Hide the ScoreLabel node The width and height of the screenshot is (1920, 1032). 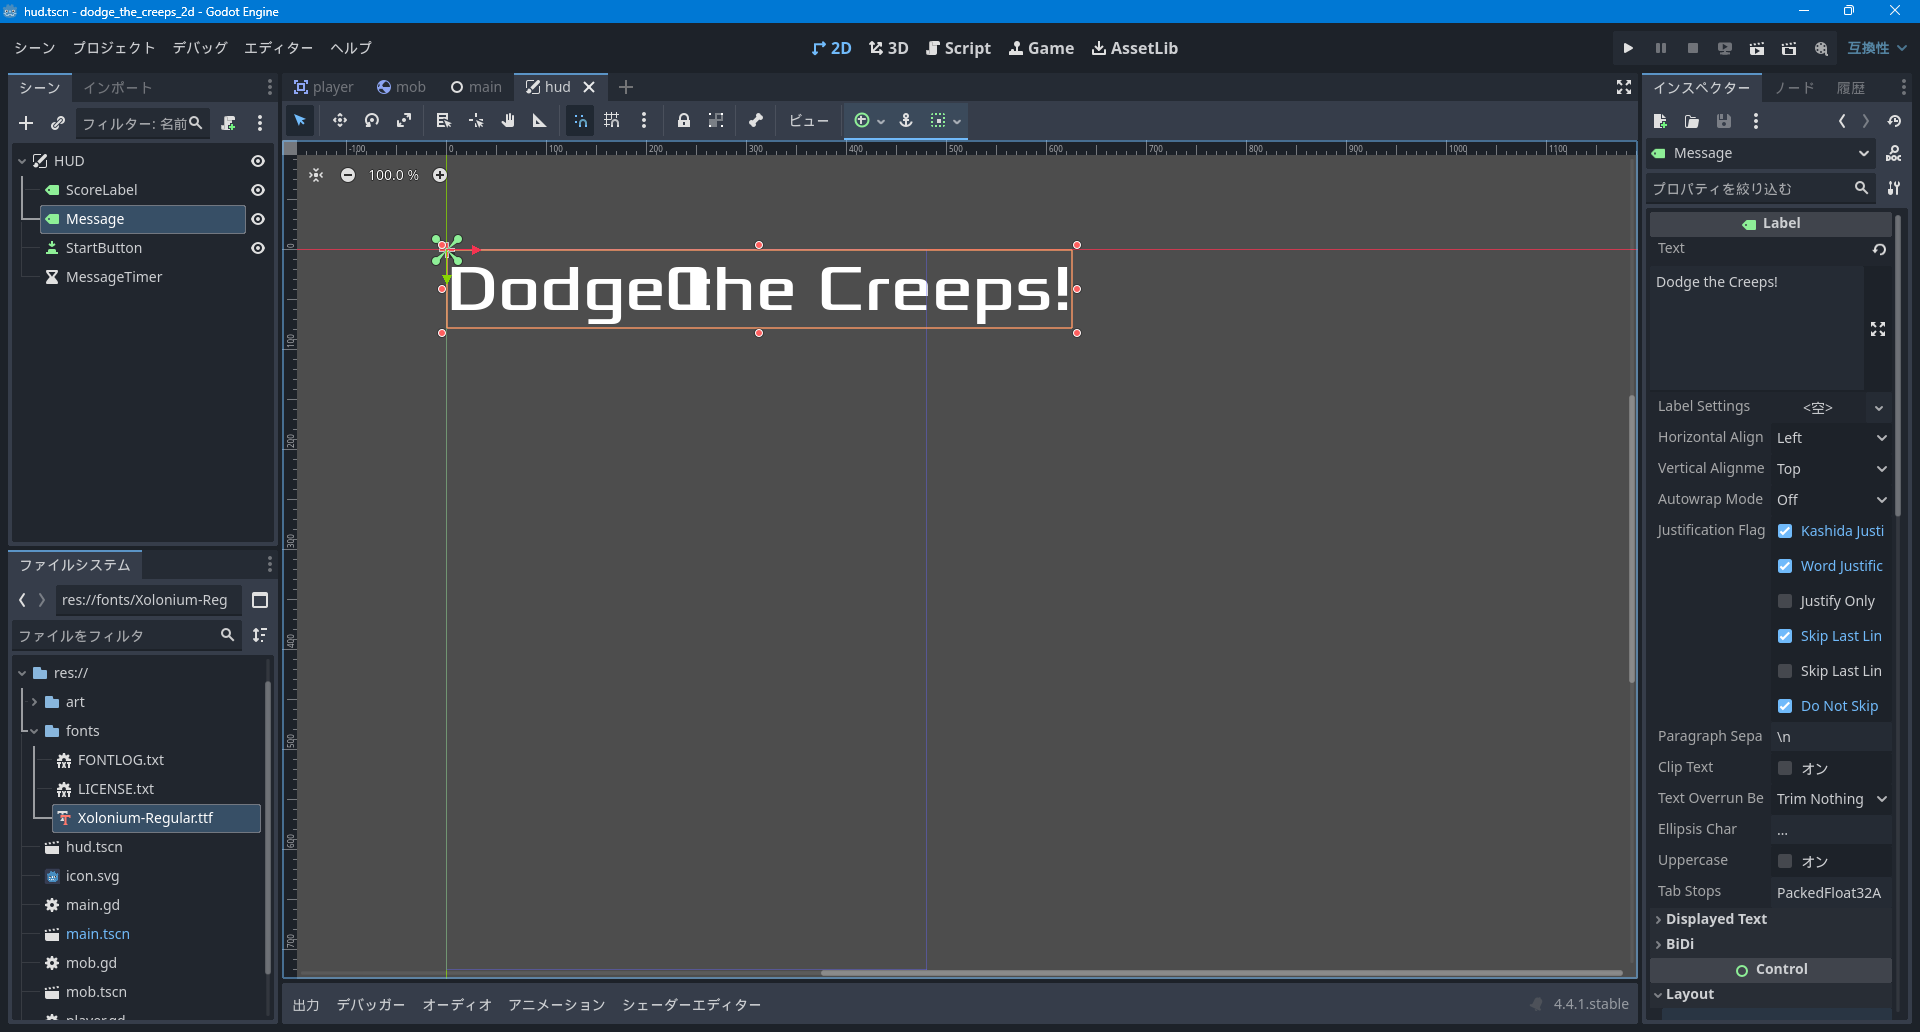click(258, 190)
